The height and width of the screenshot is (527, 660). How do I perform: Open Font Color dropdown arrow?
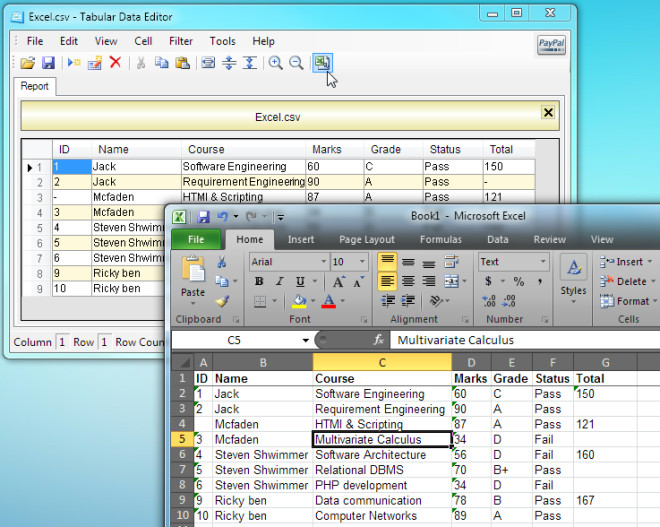343,301
